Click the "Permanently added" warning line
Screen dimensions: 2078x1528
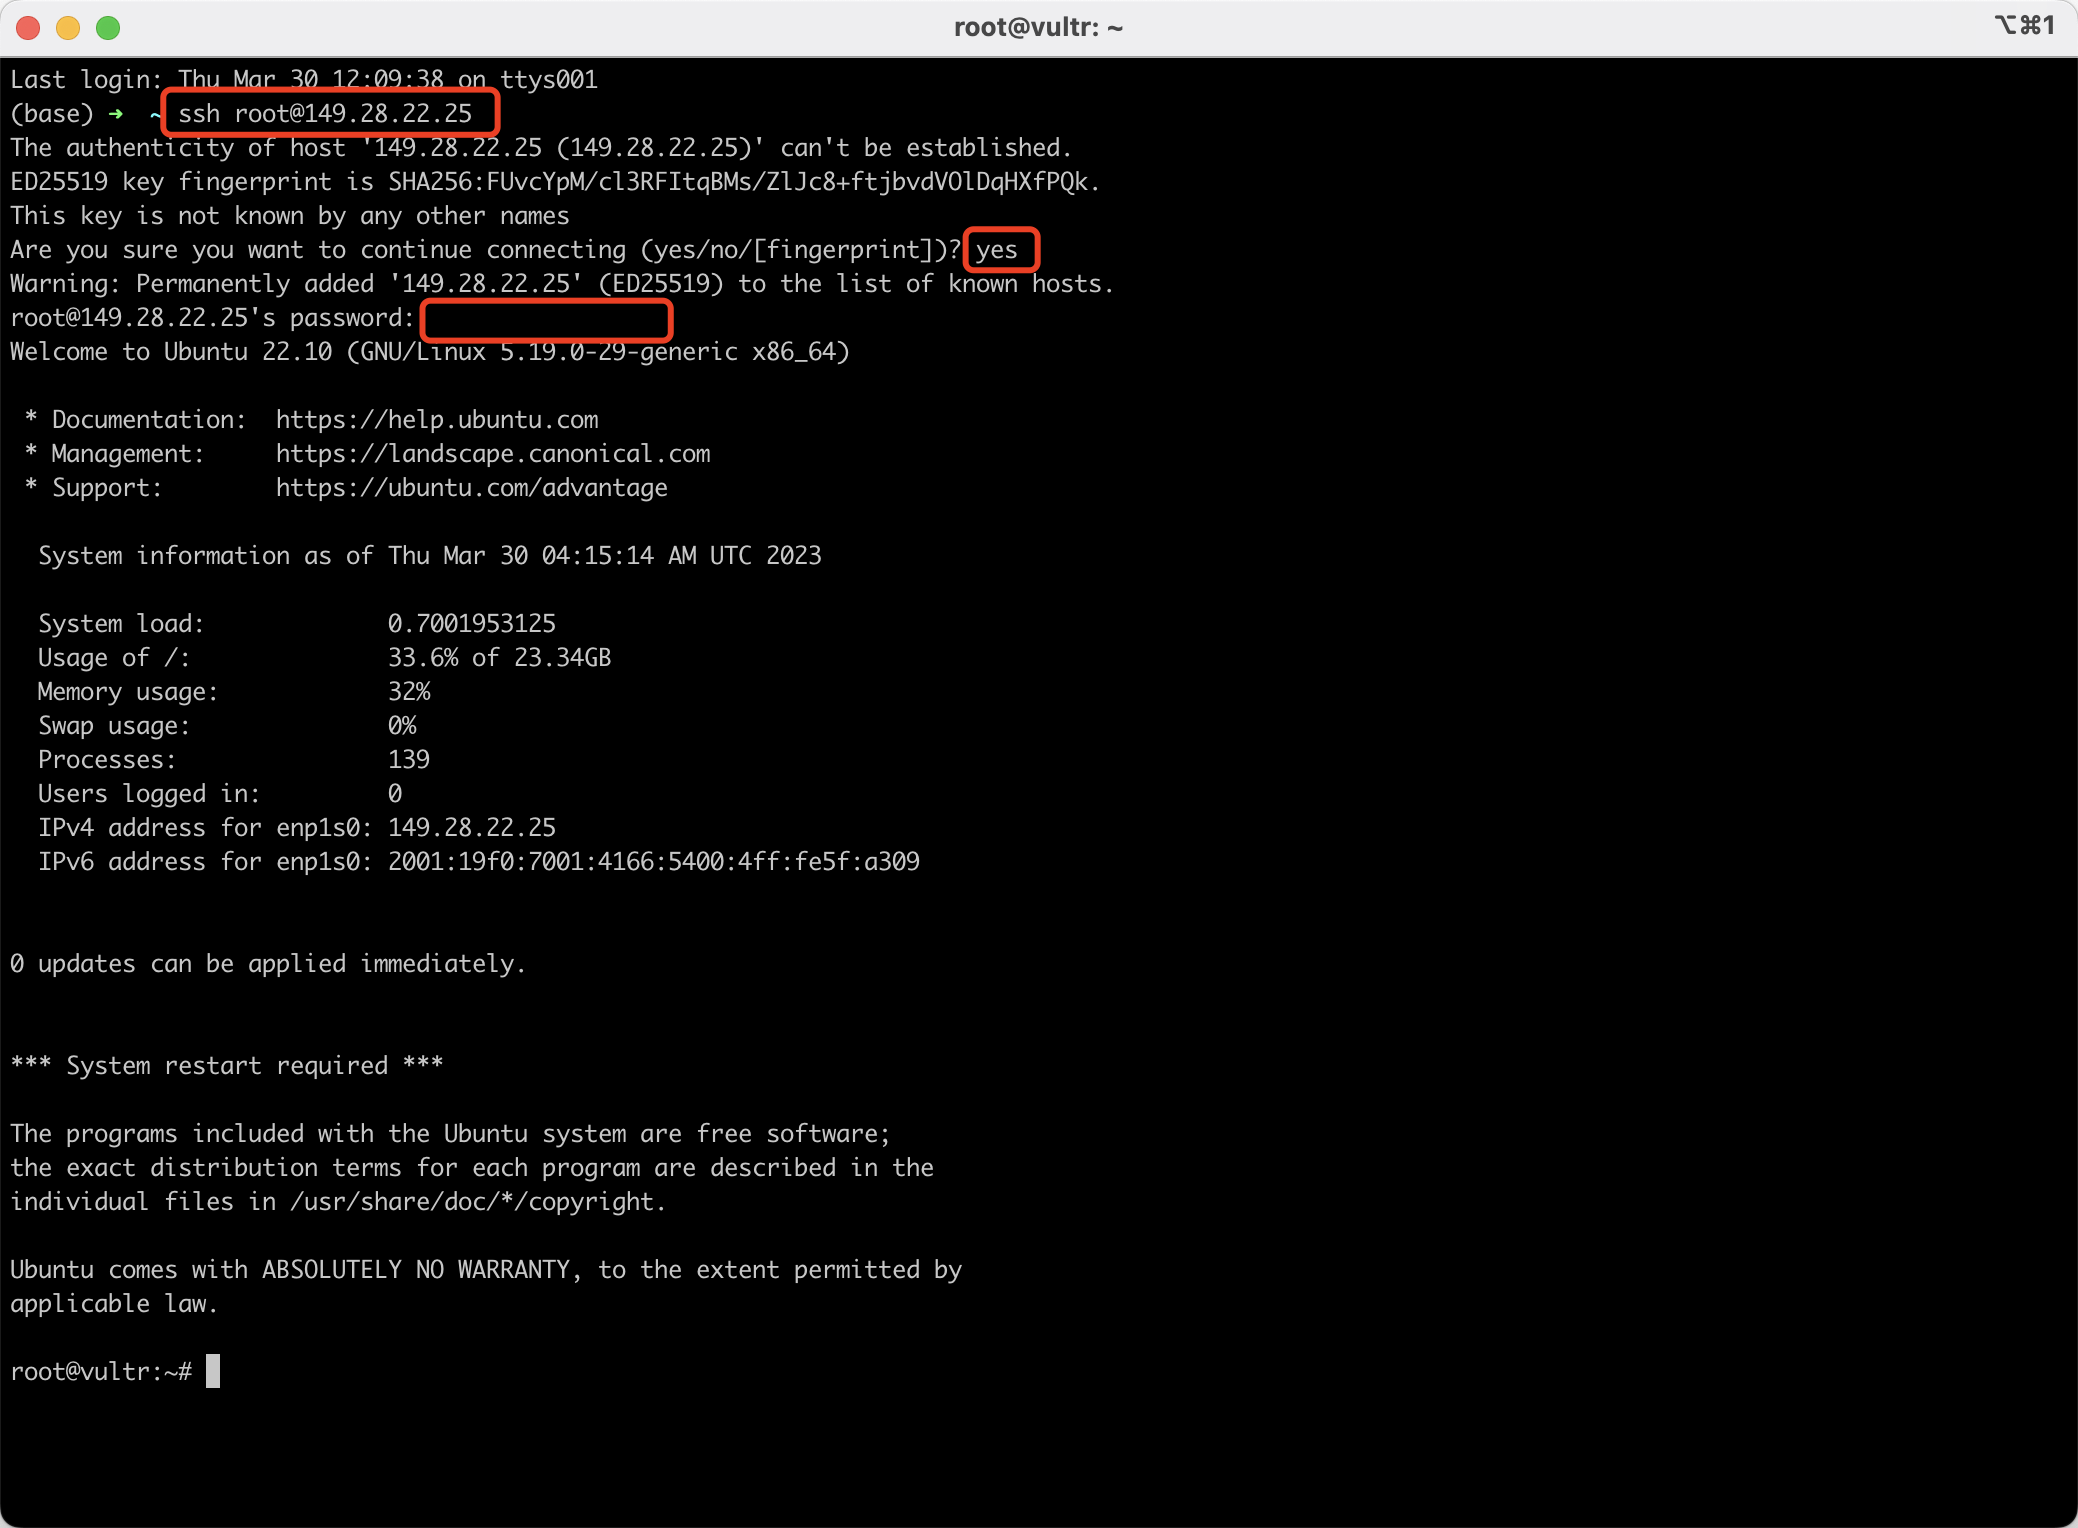(562, 284)
